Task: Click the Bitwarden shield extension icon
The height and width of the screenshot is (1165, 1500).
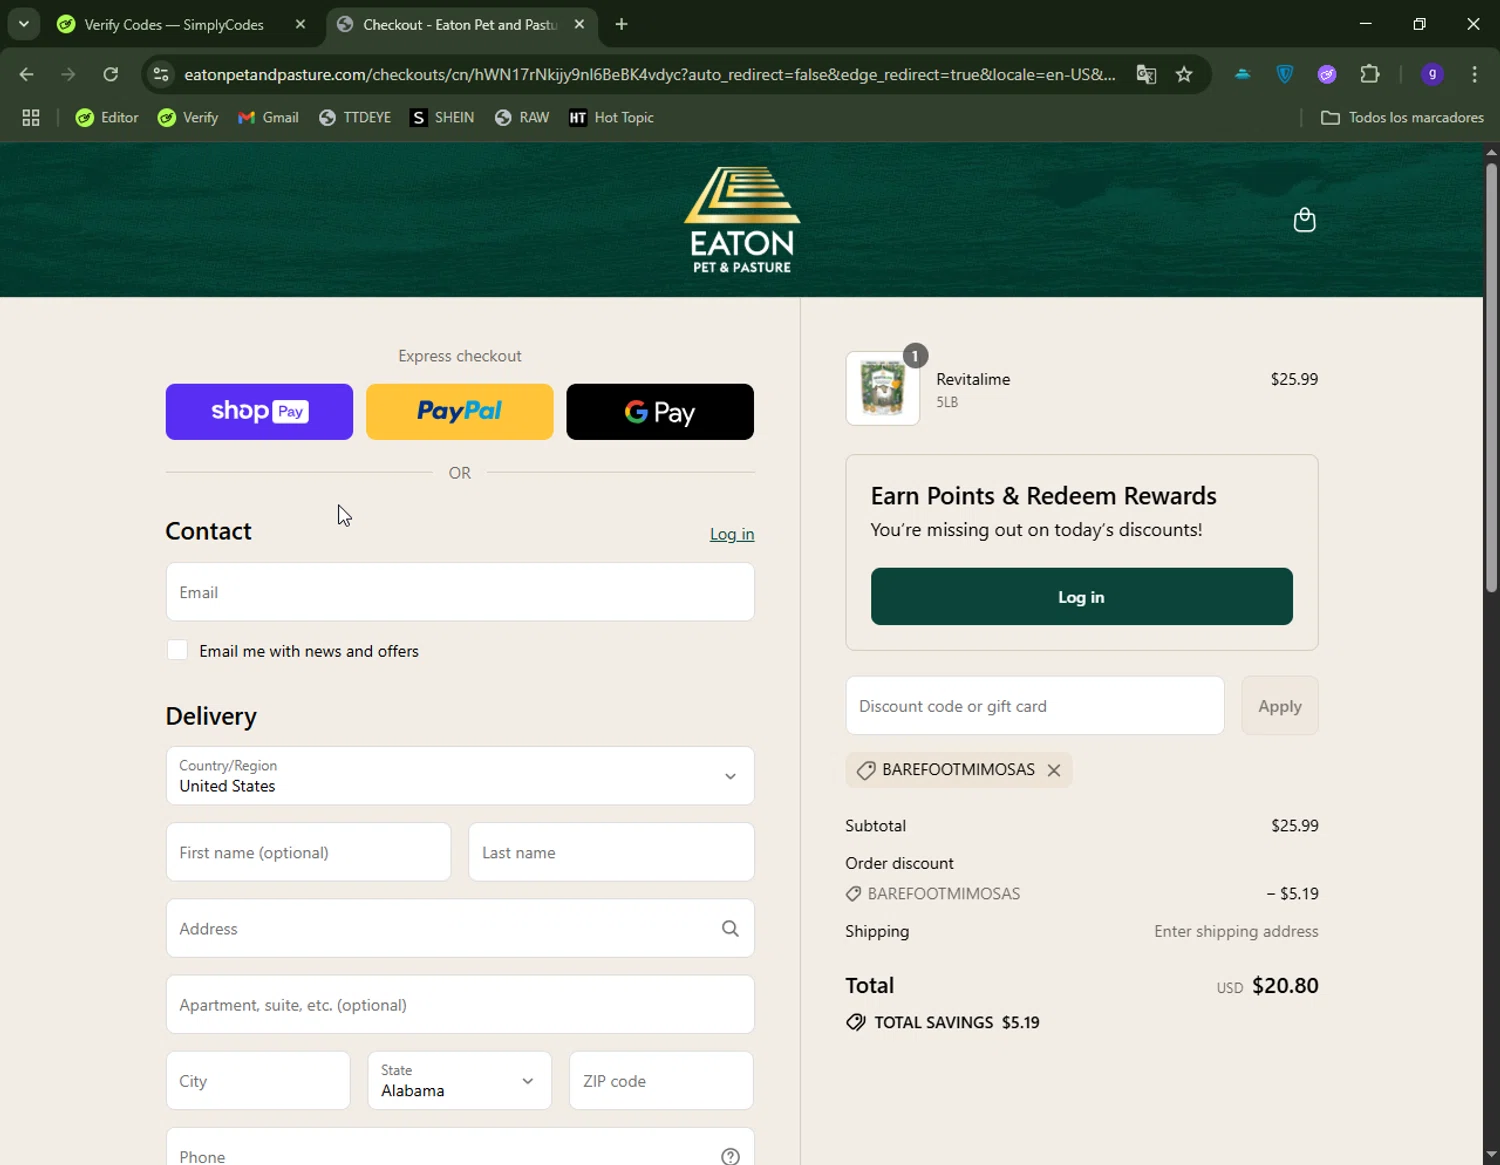Action: click(x=1285, y=74)
